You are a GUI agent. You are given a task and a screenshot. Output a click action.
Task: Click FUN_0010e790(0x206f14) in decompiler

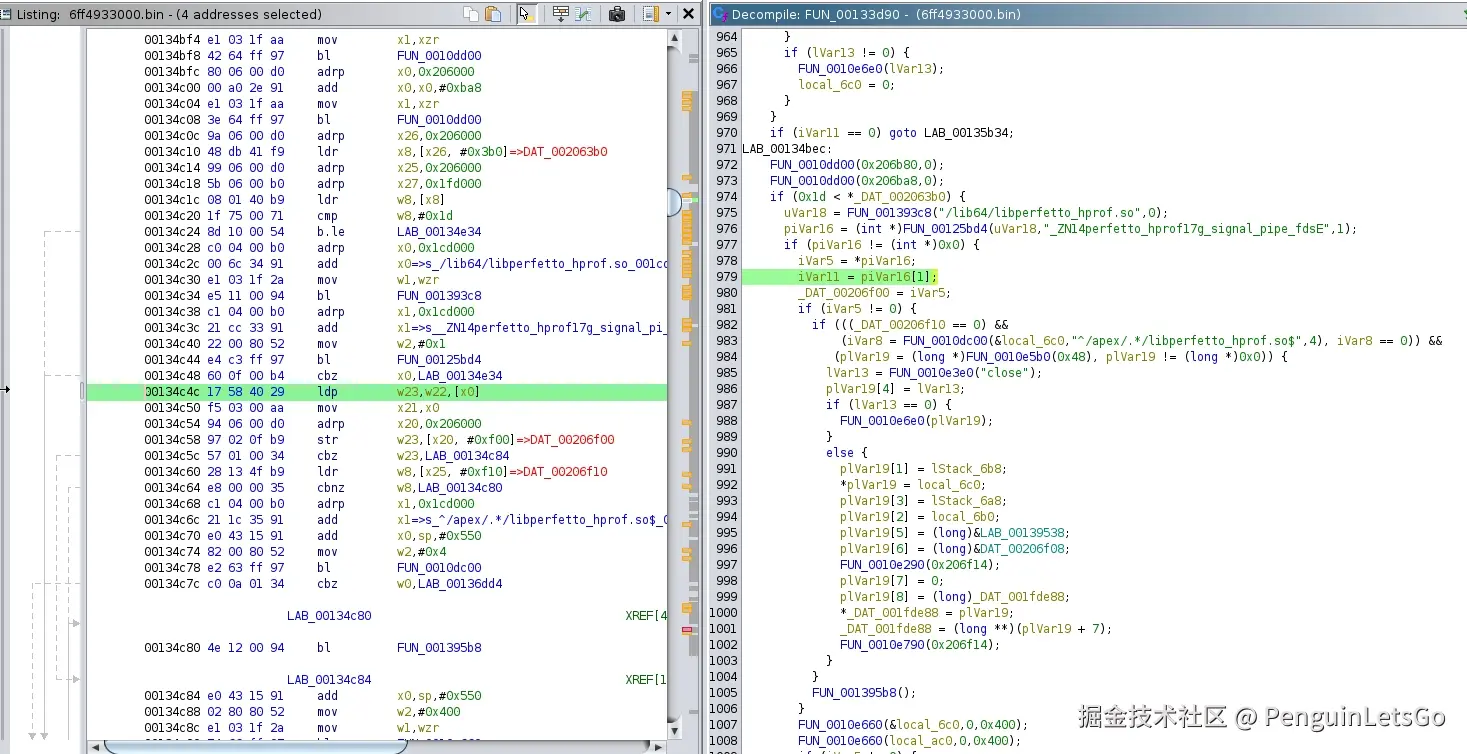coord(919,645)
